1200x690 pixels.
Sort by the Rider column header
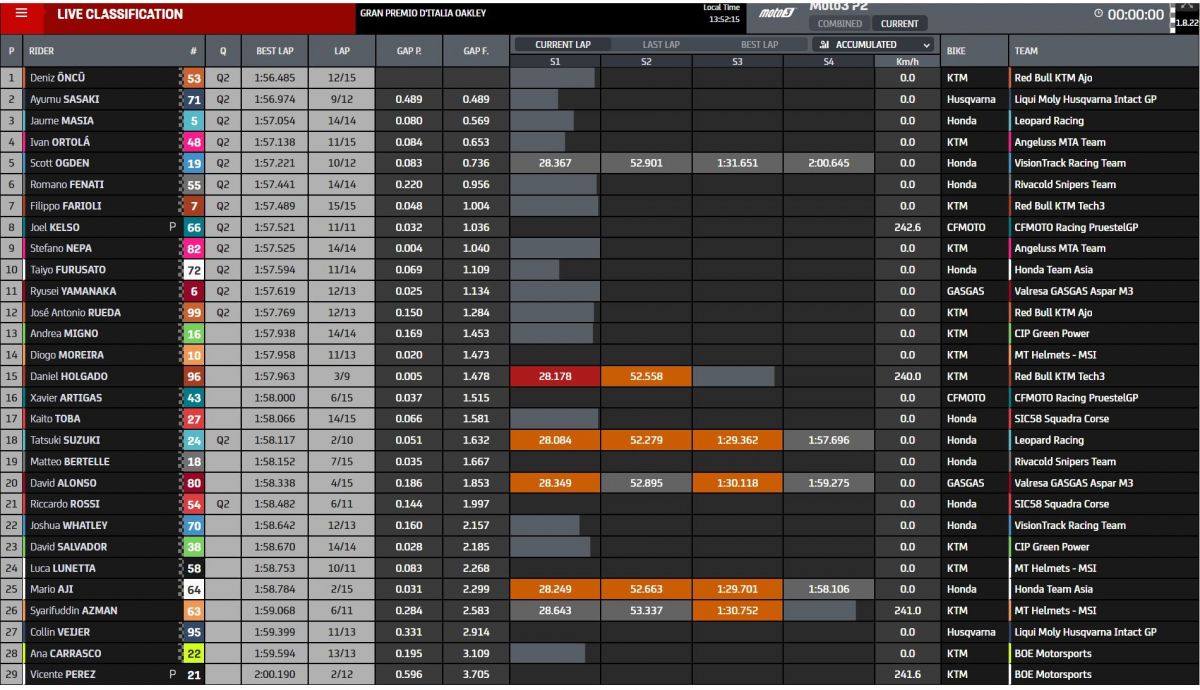(41, 50)
